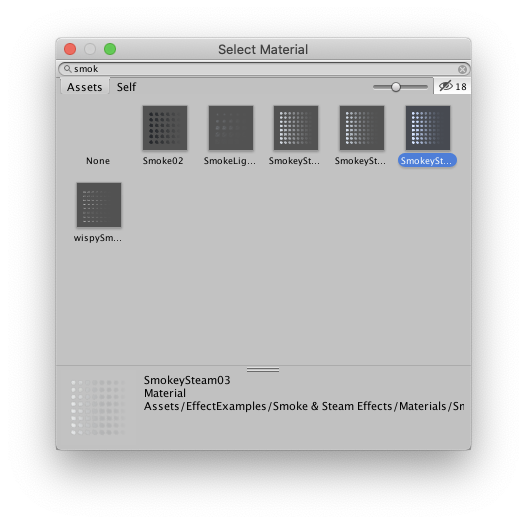Viewport: 527px width, 524px height.
Task: Select the Smoke02 material thumbnail
Action: 165,128
